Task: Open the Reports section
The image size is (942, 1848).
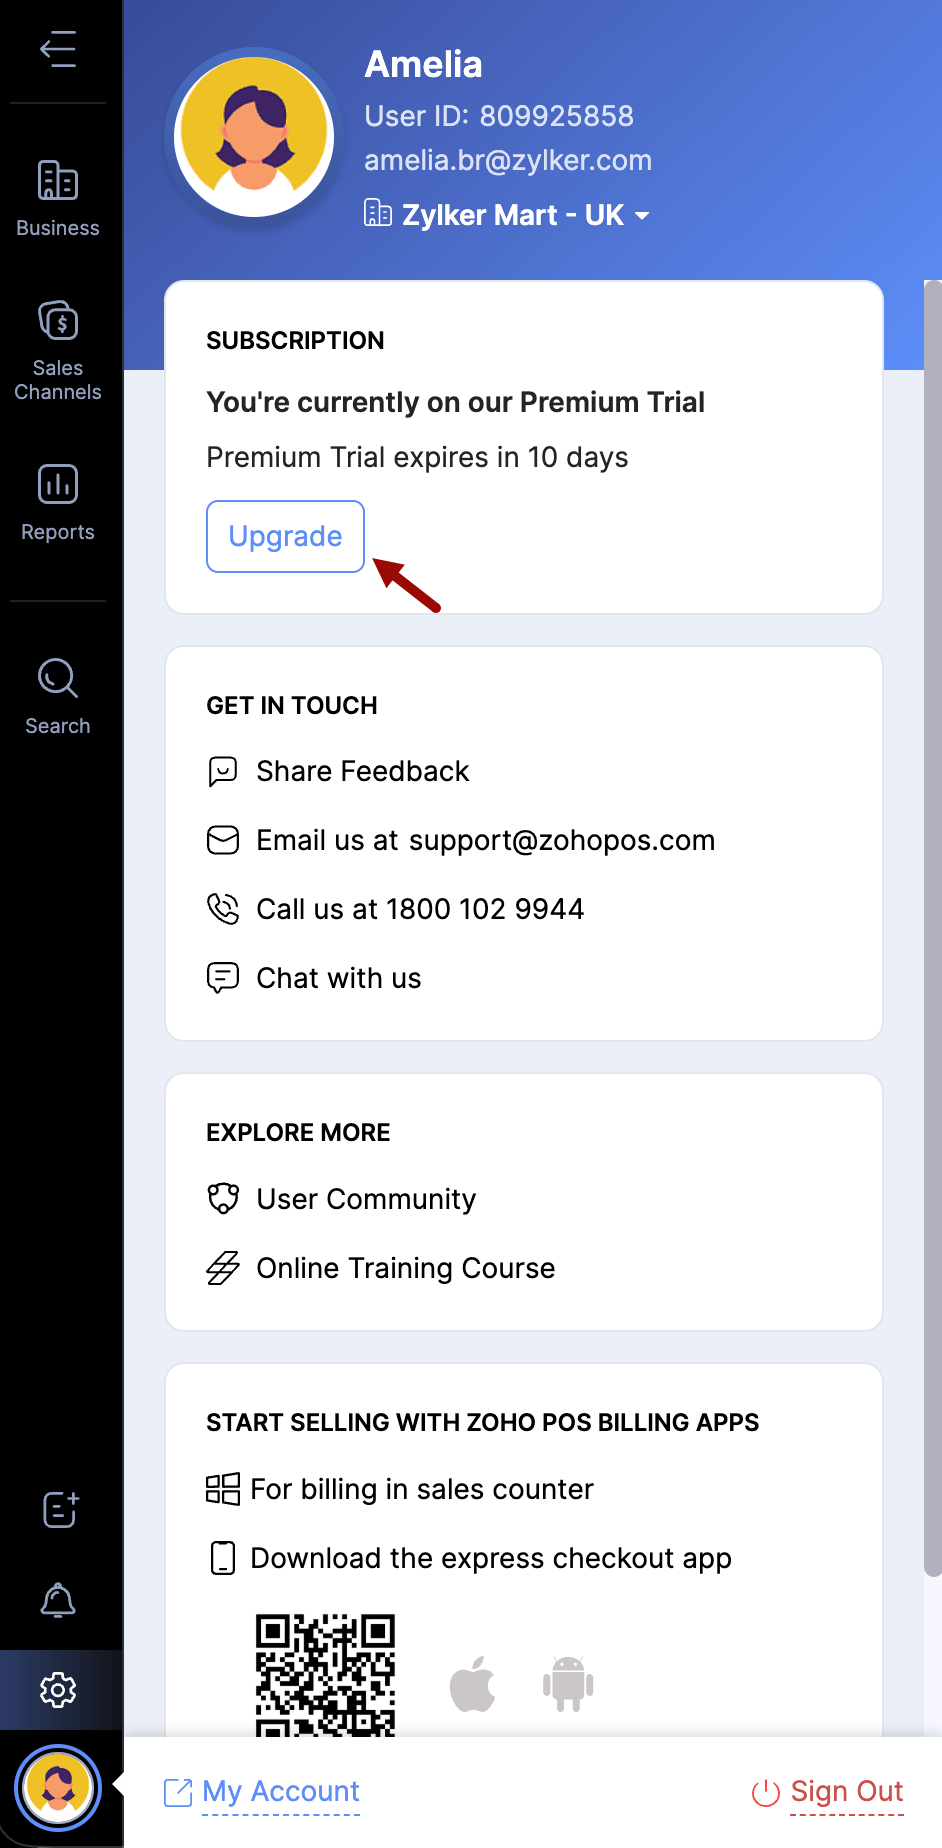Action: 58,503
